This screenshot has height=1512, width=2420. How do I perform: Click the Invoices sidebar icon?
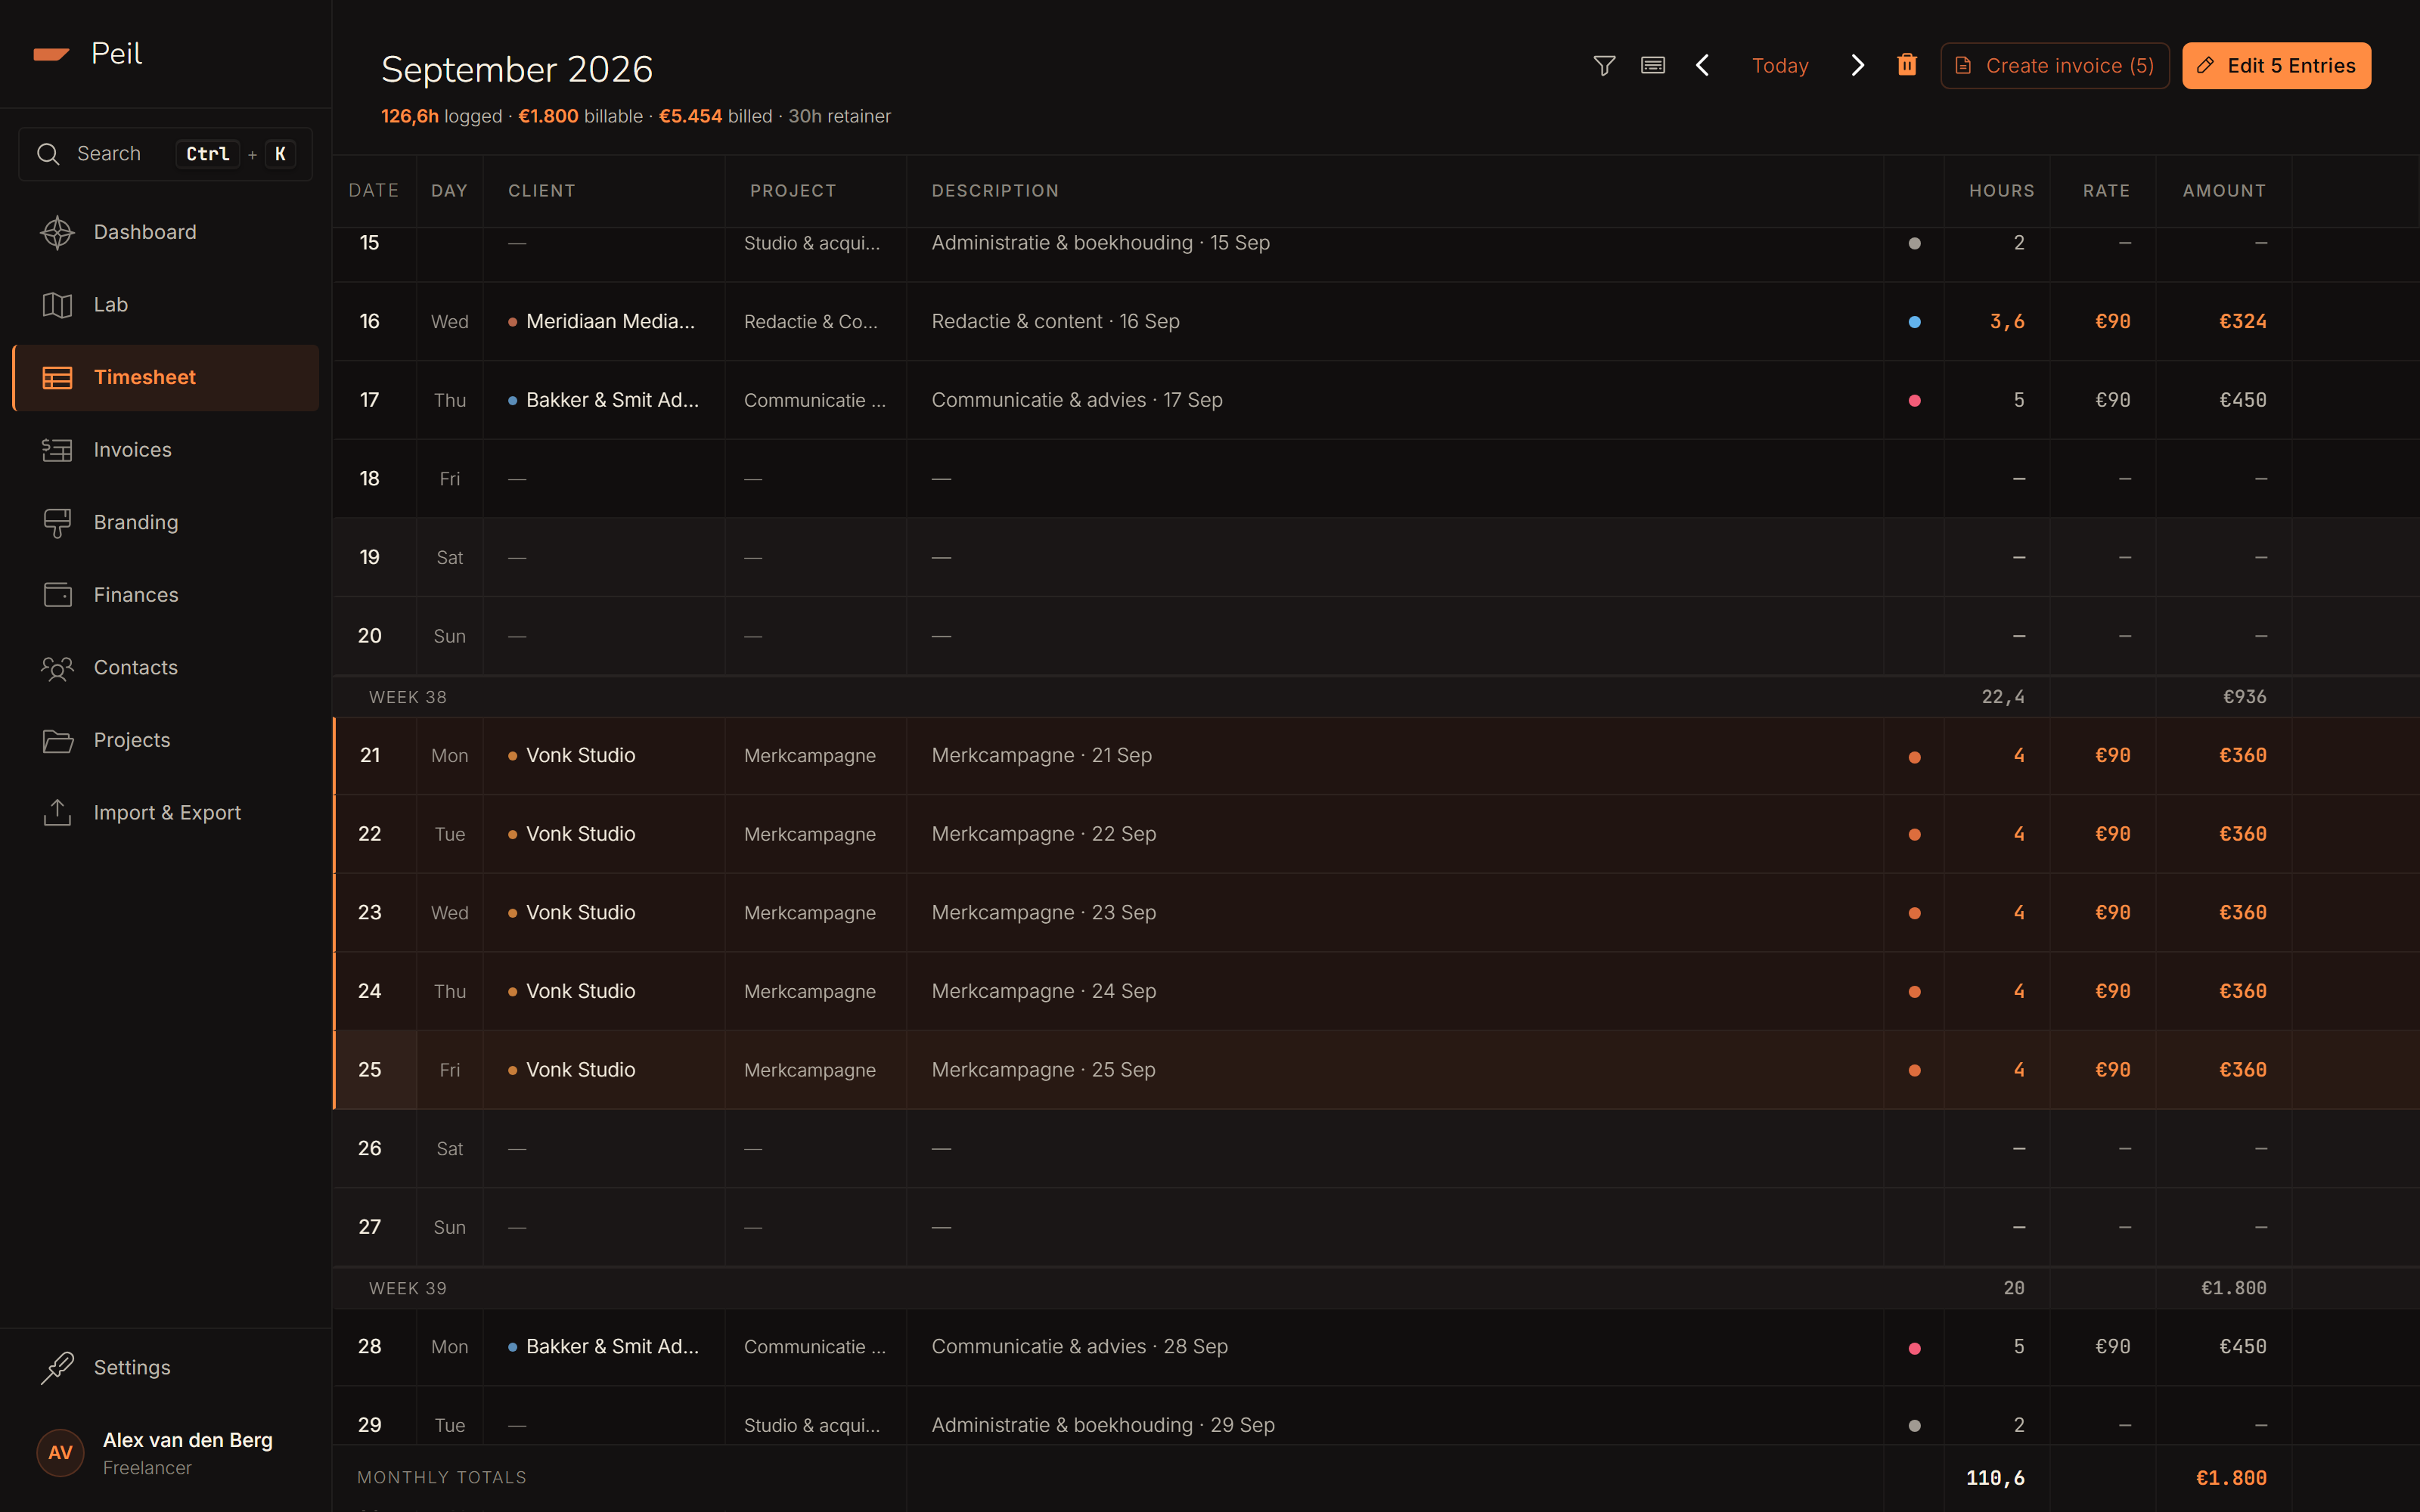click(x=57, y=450)
